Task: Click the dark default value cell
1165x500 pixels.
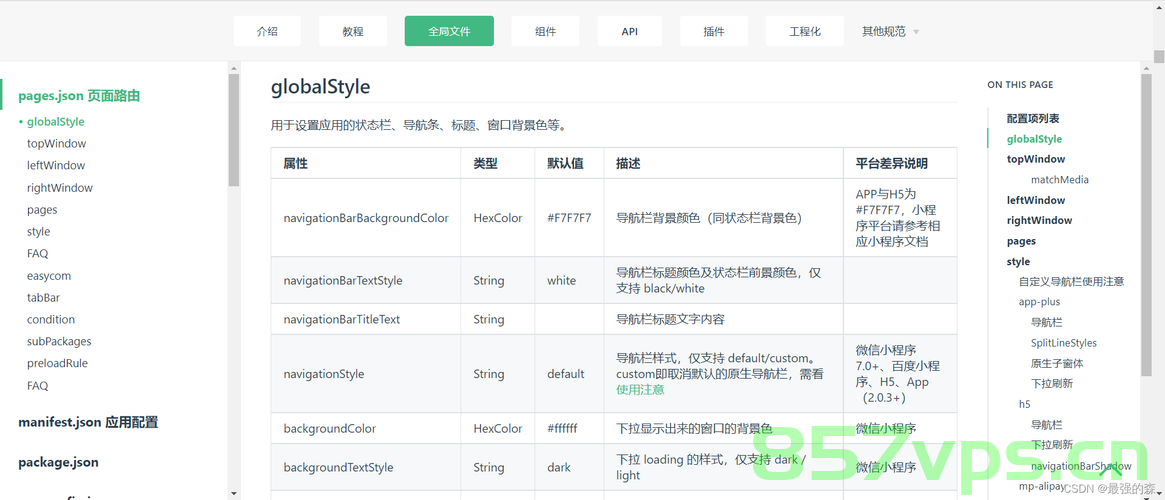Action: coord(569,467)
